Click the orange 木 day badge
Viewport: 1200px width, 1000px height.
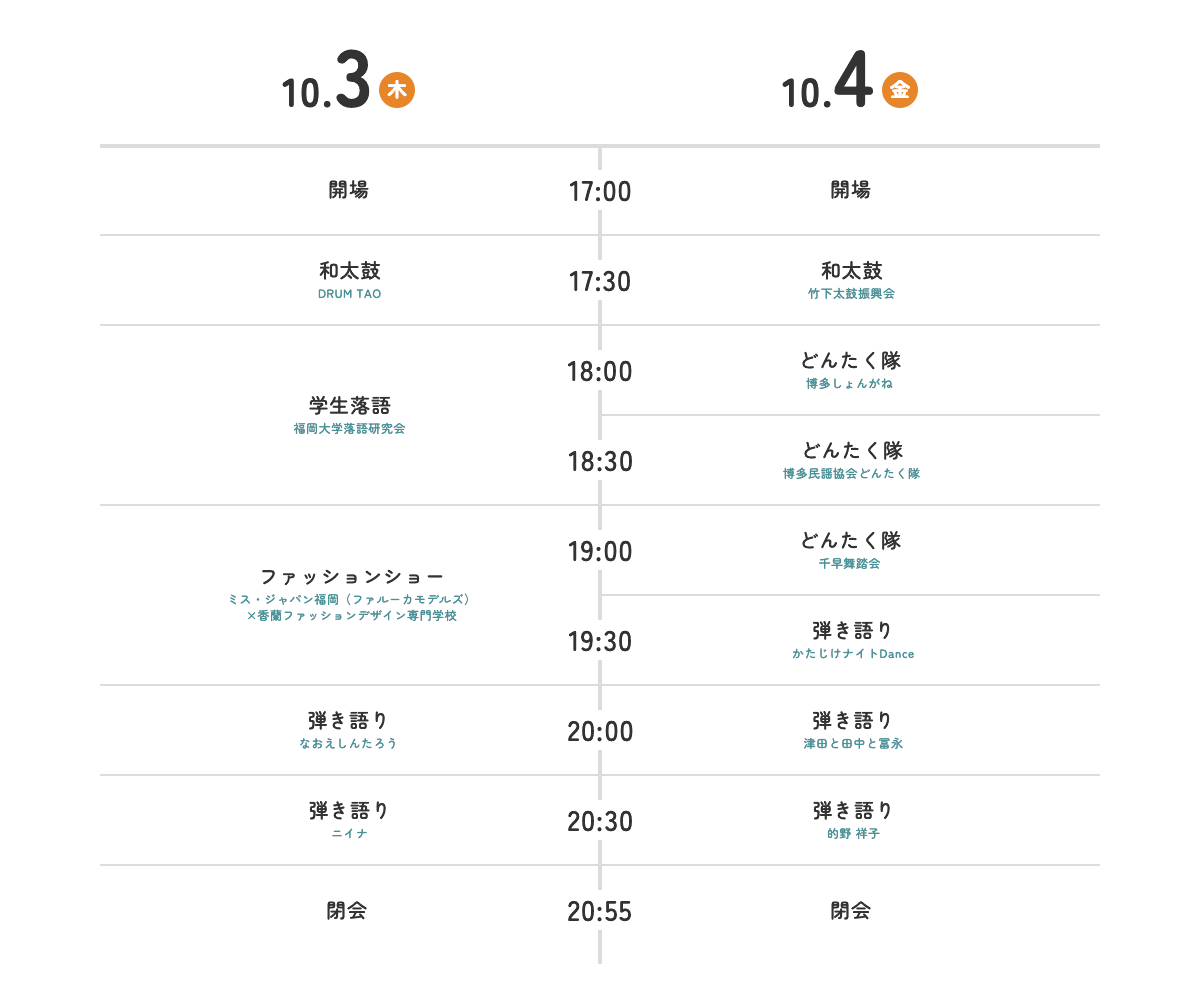pyautogui.click(x=397, y=90)
